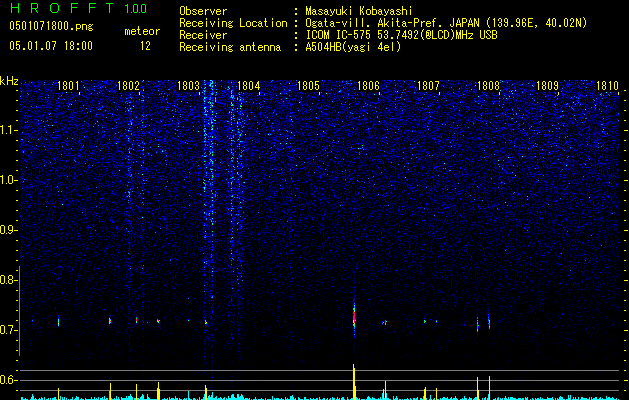
Task: Click version number 1.0.0
Action: click(x=136, y=8)
